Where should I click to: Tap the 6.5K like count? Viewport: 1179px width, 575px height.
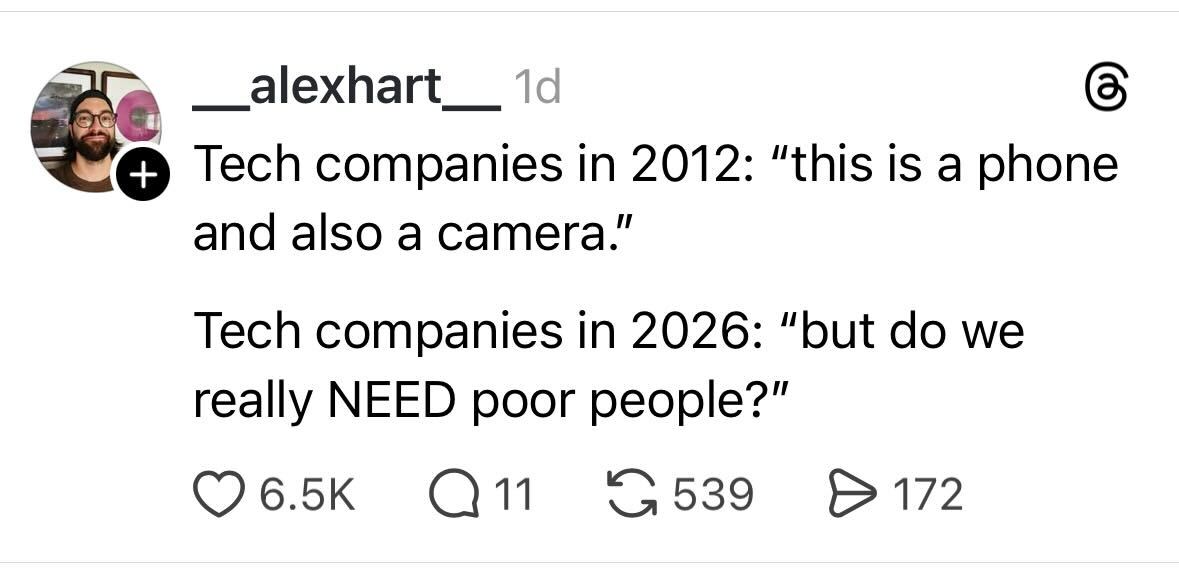(307, 494)
